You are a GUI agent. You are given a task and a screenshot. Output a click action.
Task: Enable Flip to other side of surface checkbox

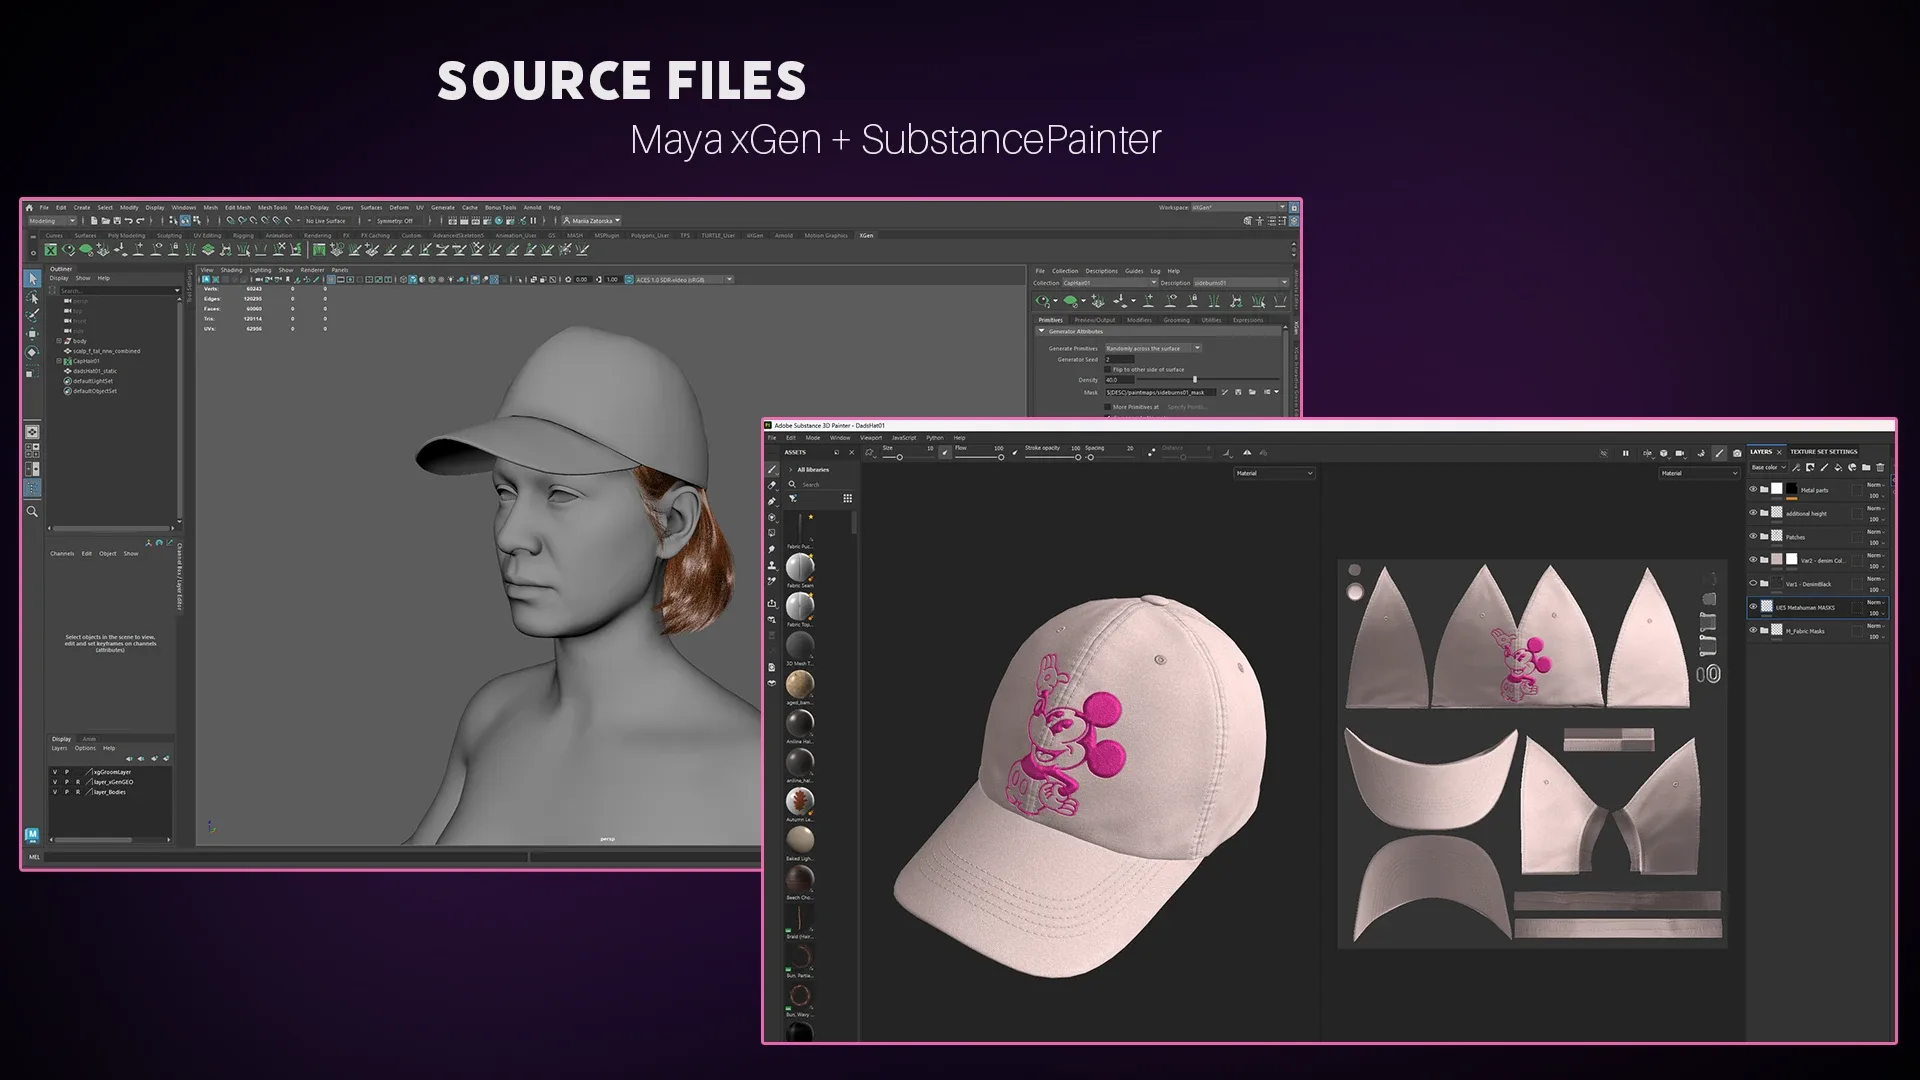point(1107,369)
